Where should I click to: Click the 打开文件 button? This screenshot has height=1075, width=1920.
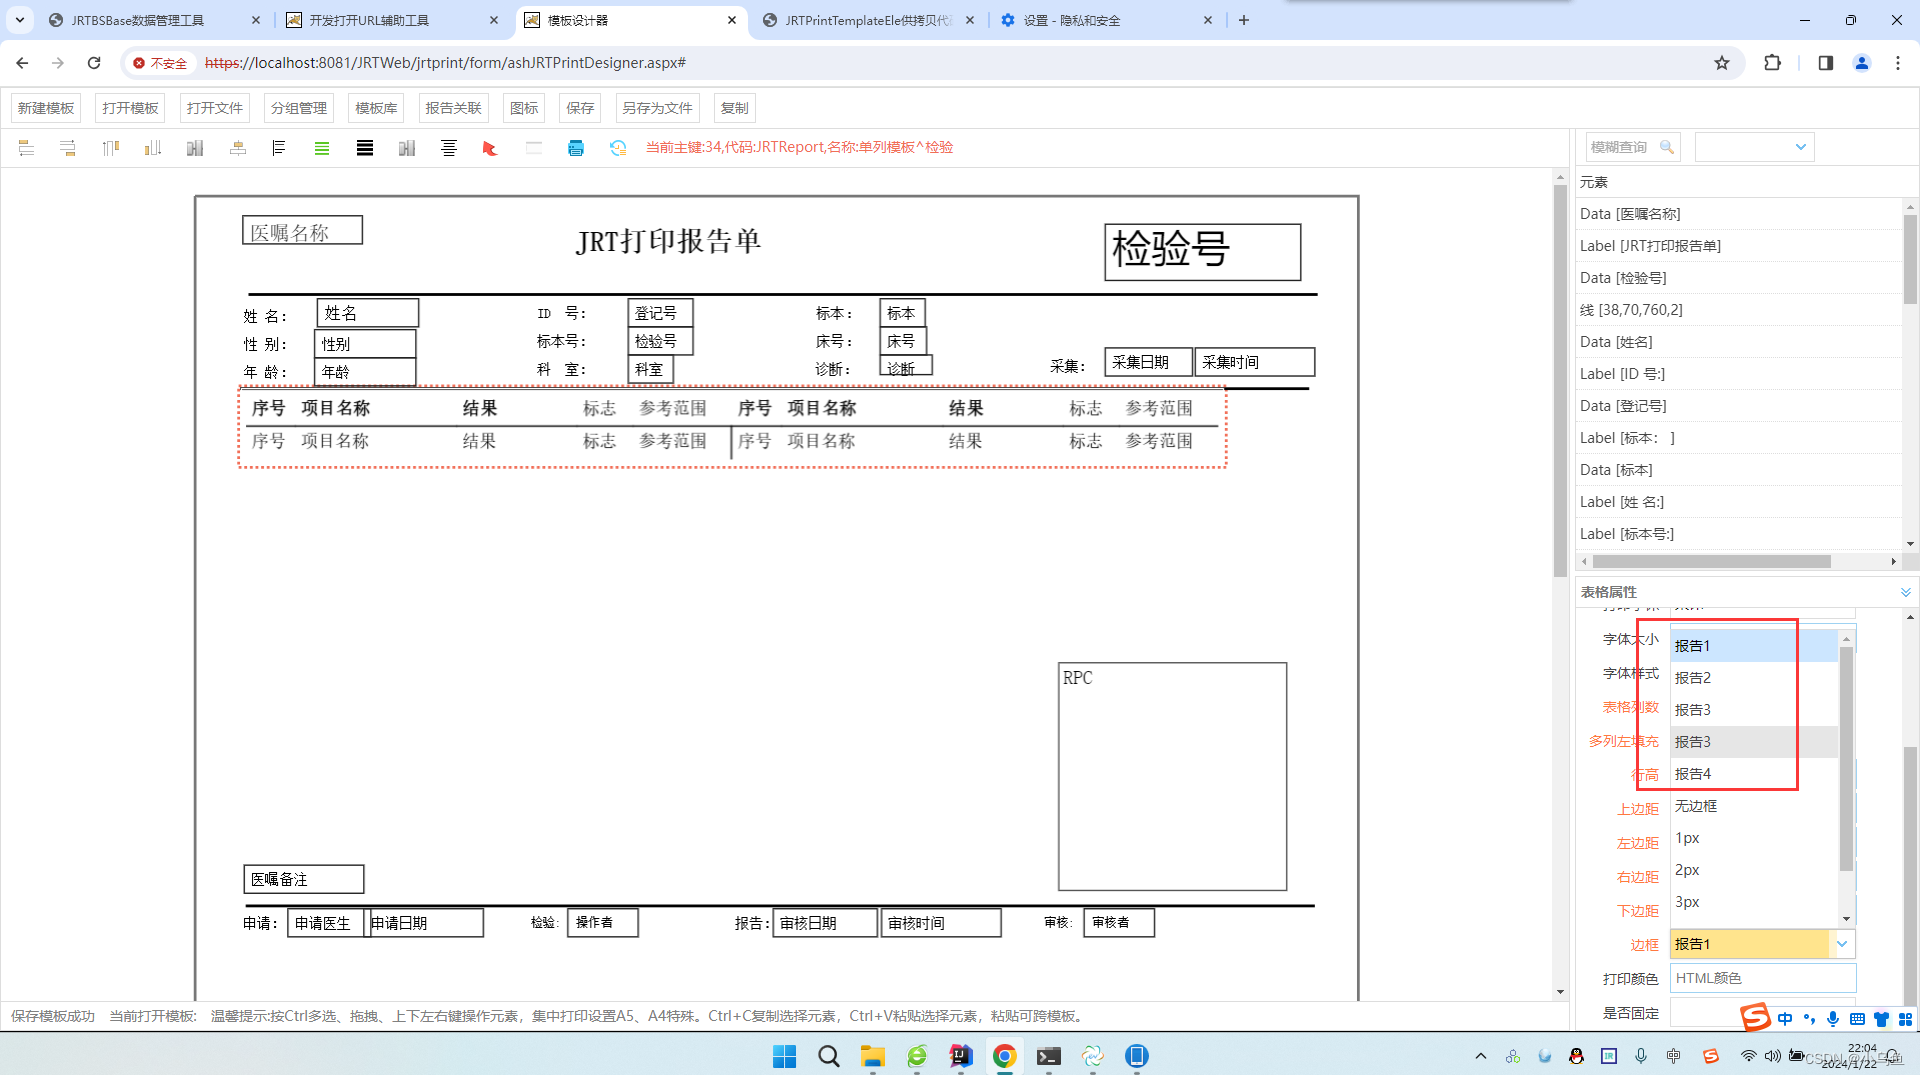pyautogui.click(x=215, y=108)
